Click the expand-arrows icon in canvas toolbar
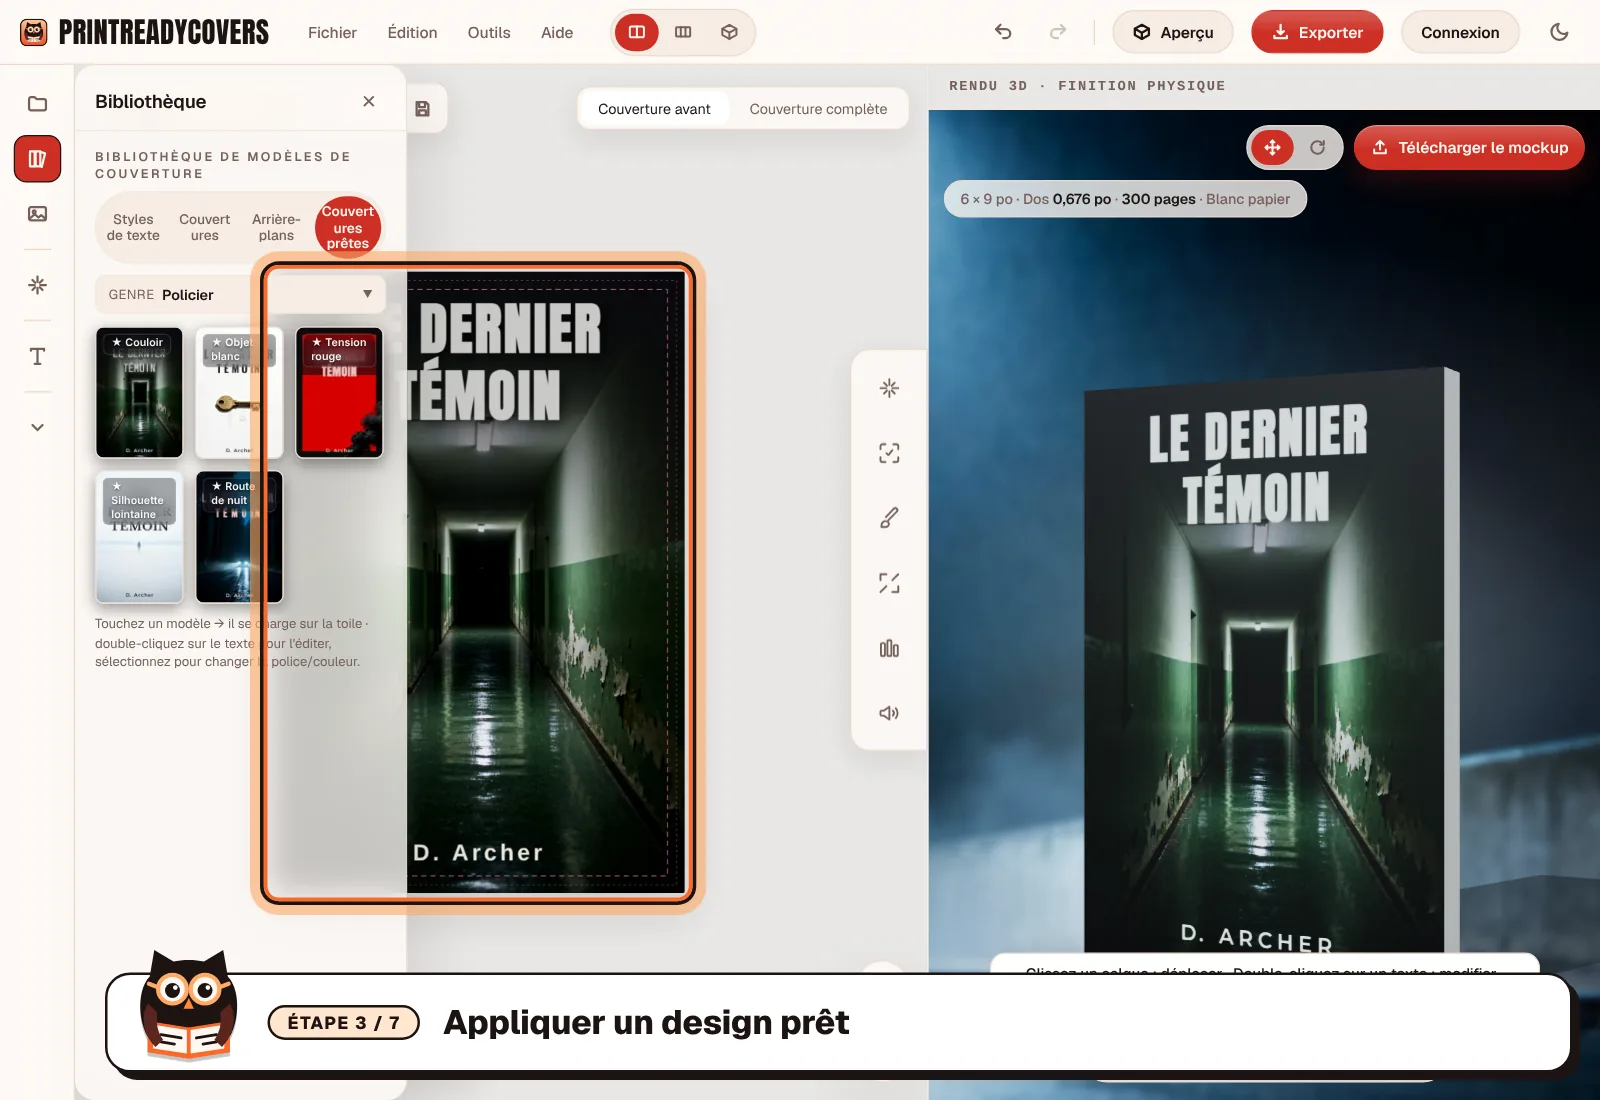 pyautogui.click(x=889, y=583)
